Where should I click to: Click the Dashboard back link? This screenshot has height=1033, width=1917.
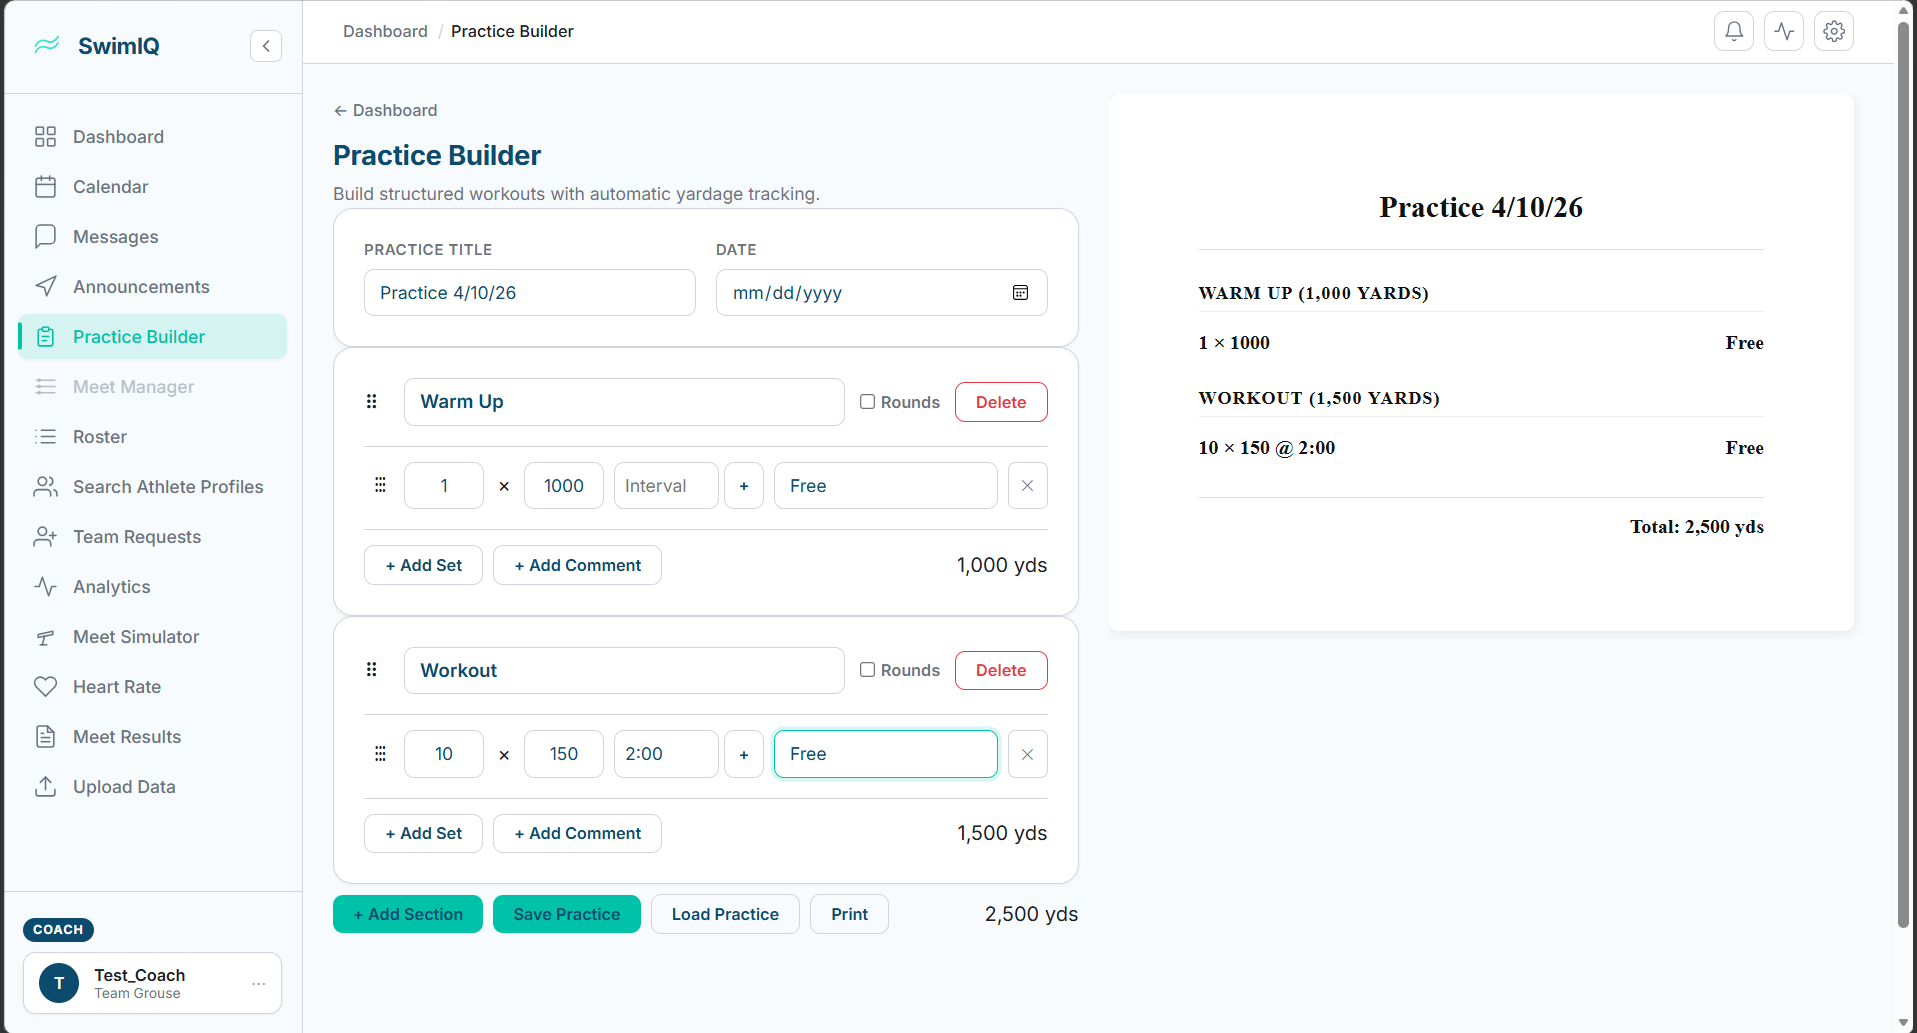(385, 110)
